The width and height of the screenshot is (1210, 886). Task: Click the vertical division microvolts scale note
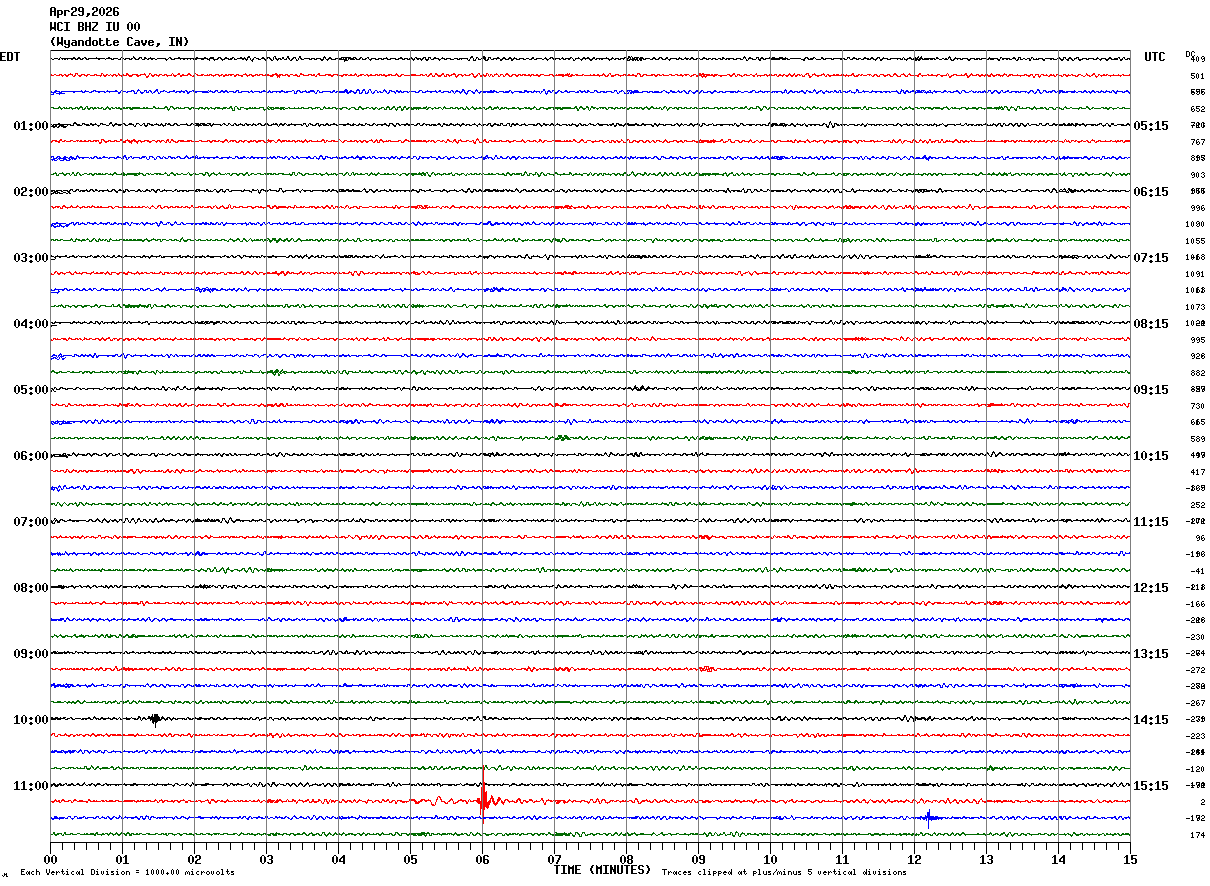(x=127, y=873)
